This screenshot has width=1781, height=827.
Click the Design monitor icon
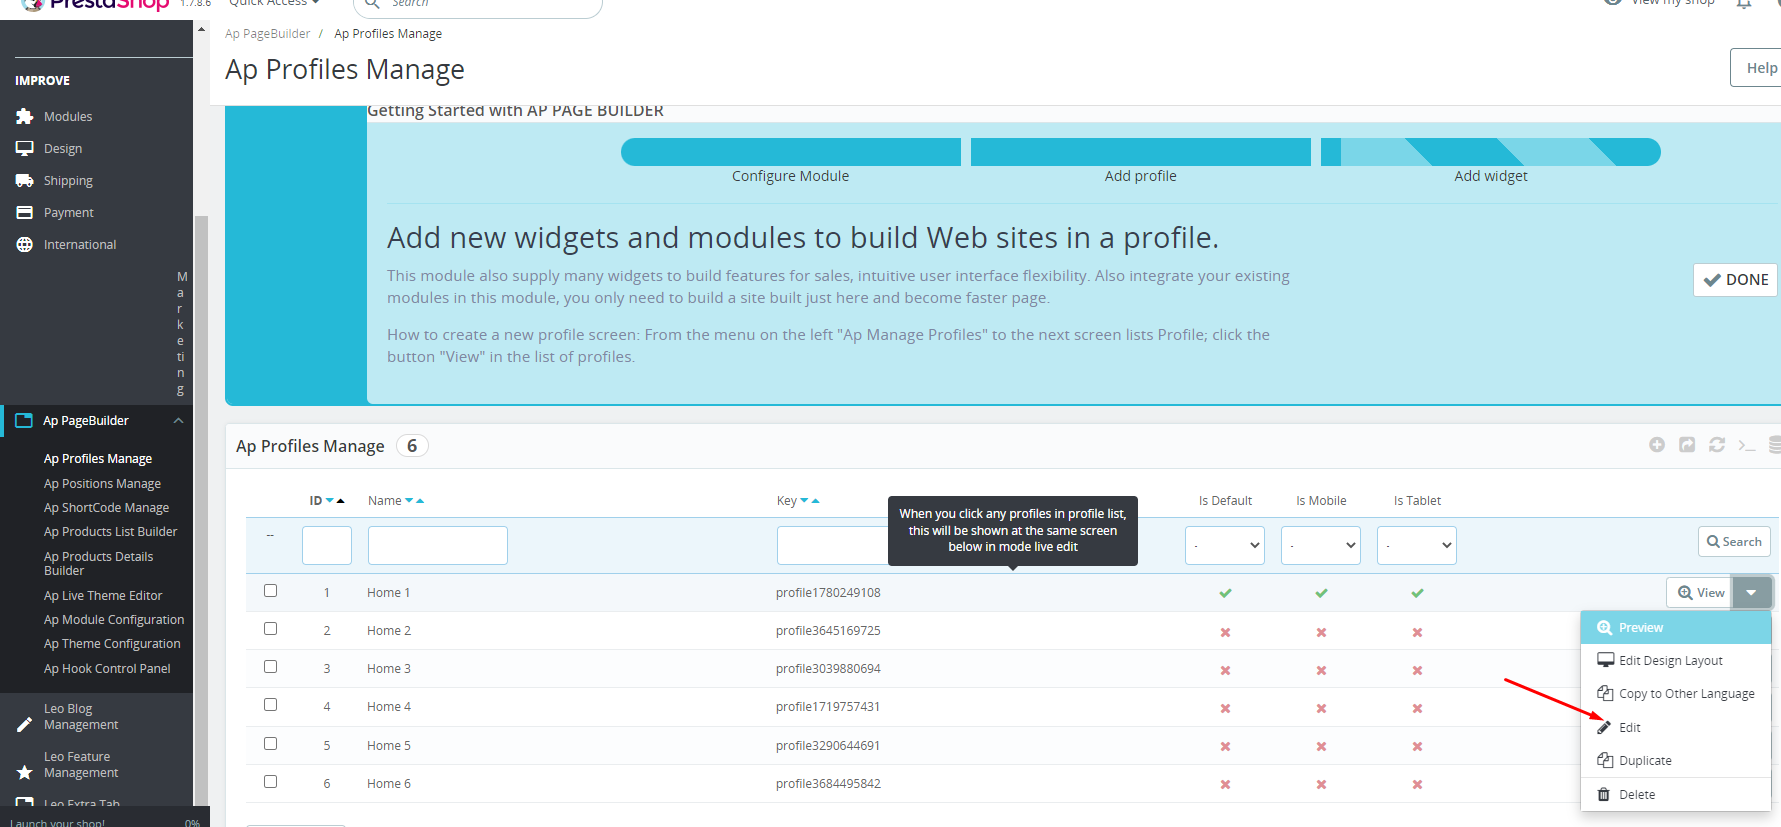click(25, 149)
